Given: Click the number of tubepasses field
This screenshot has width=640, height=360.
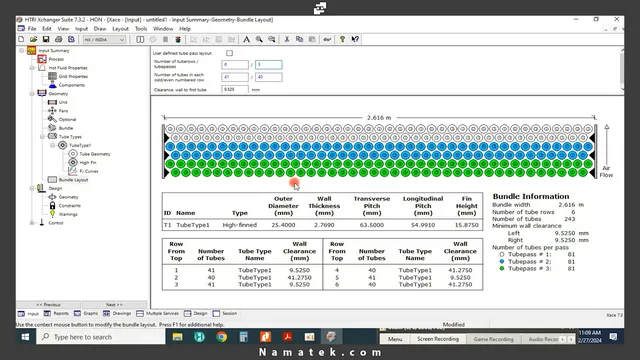Looking at the screenshot, I should click(x=269, y=64).
